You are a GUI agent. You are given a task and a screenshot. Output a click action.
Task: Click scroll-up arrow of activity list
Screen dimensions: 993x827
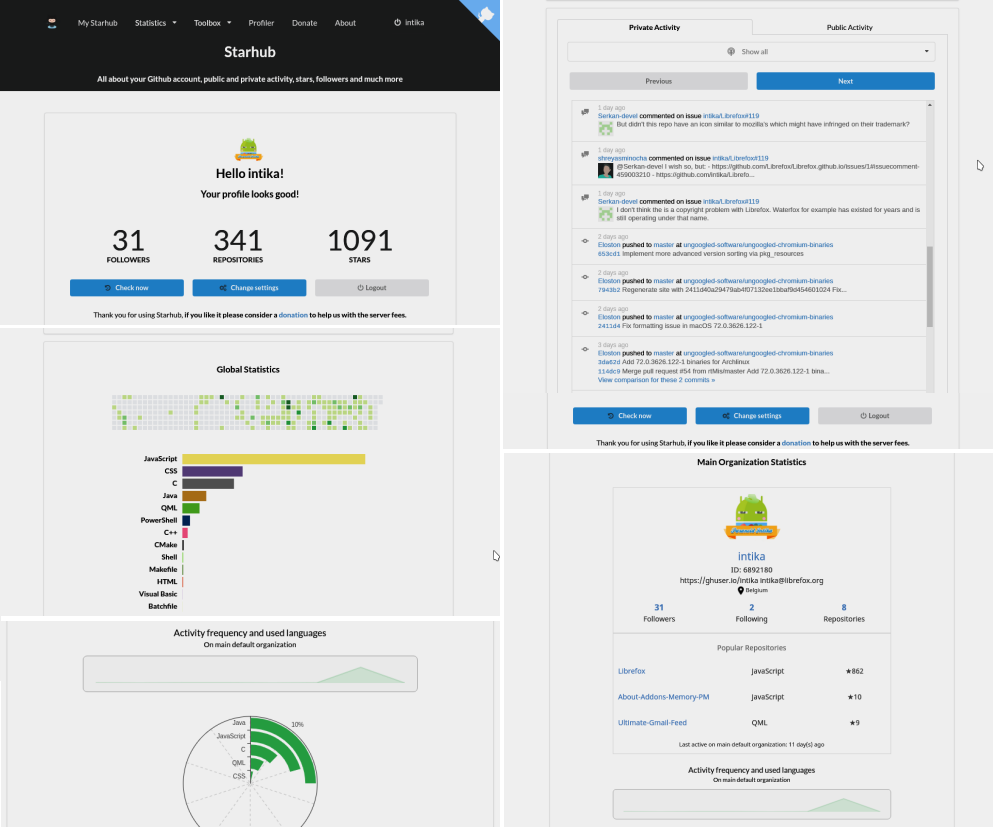pyautogui.click(x=930, y=105)
